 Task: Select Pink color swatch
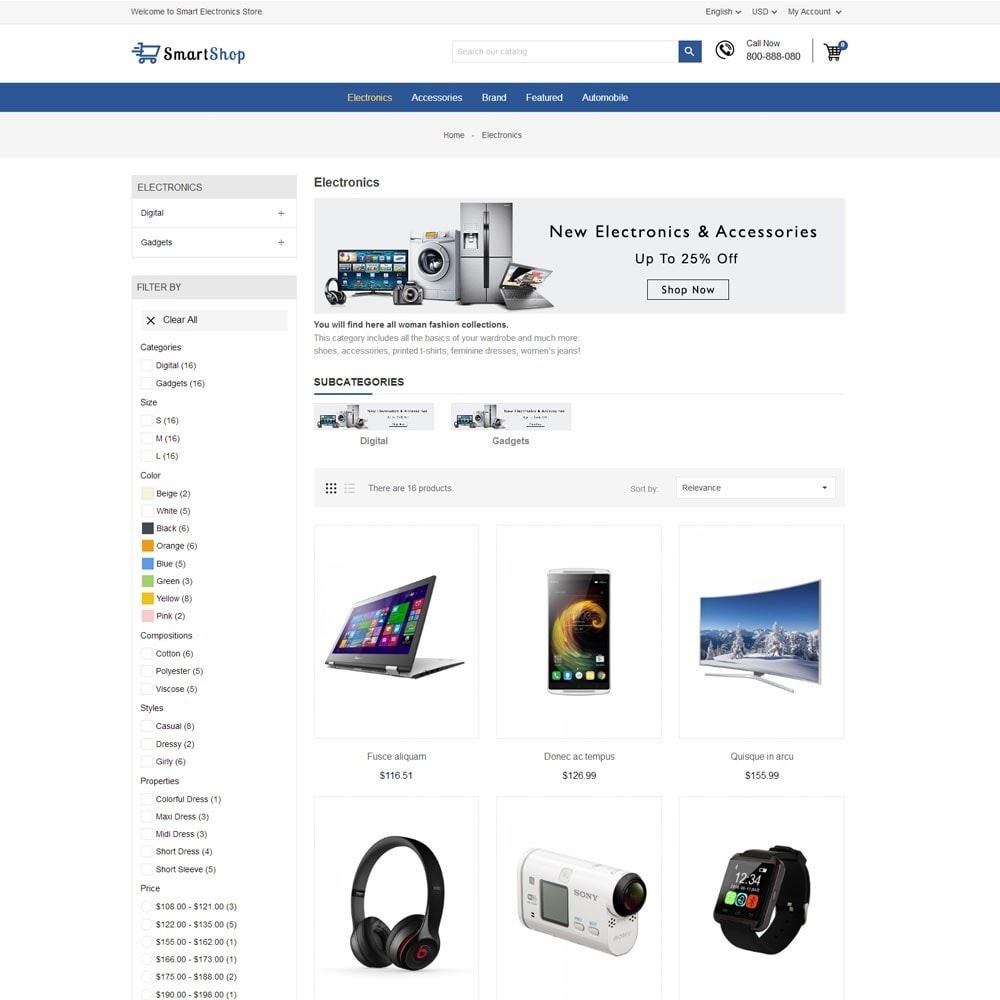(147, 616)
